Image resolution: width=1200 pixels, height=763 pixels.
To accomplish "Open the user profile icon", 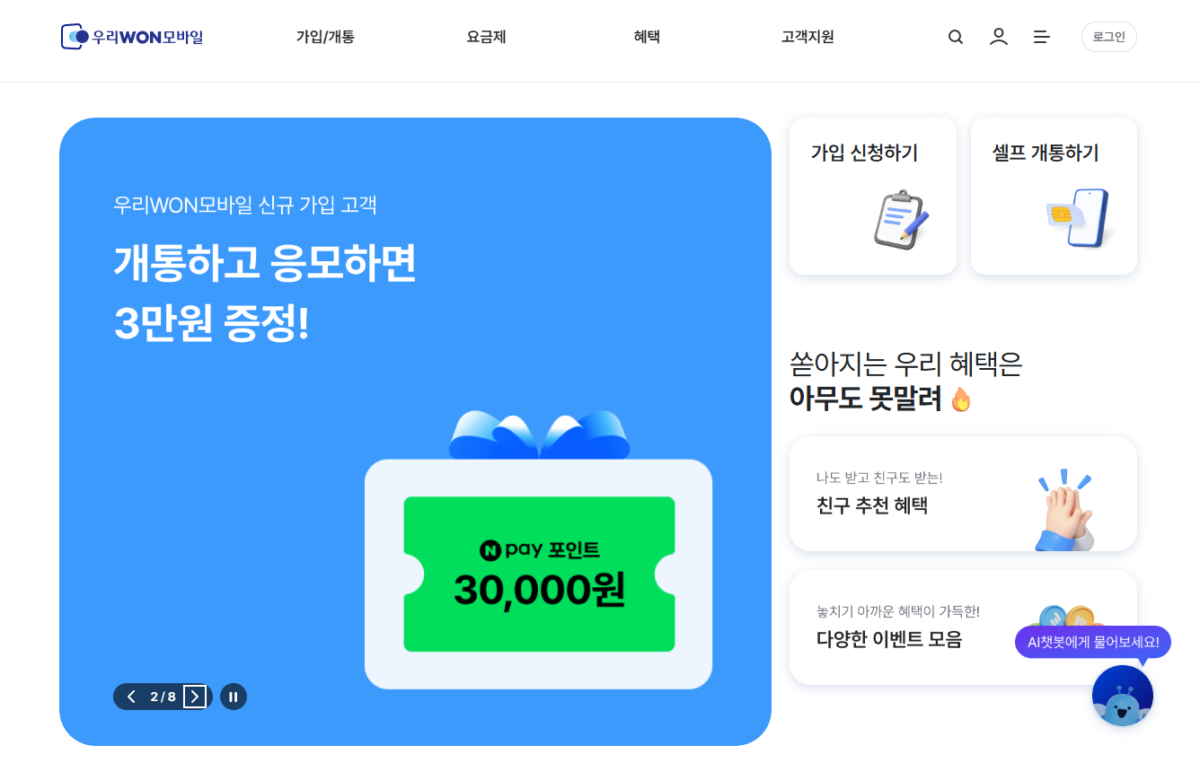I will pos(998,37).
